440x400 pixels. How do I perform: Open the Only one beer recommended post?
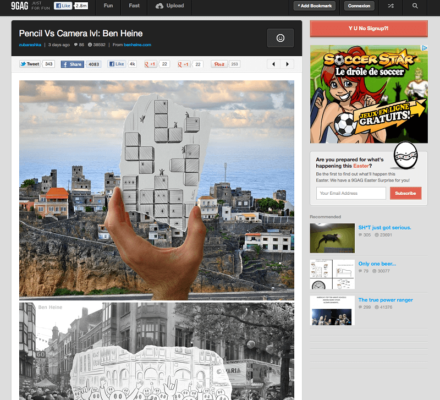pos(377,264)
